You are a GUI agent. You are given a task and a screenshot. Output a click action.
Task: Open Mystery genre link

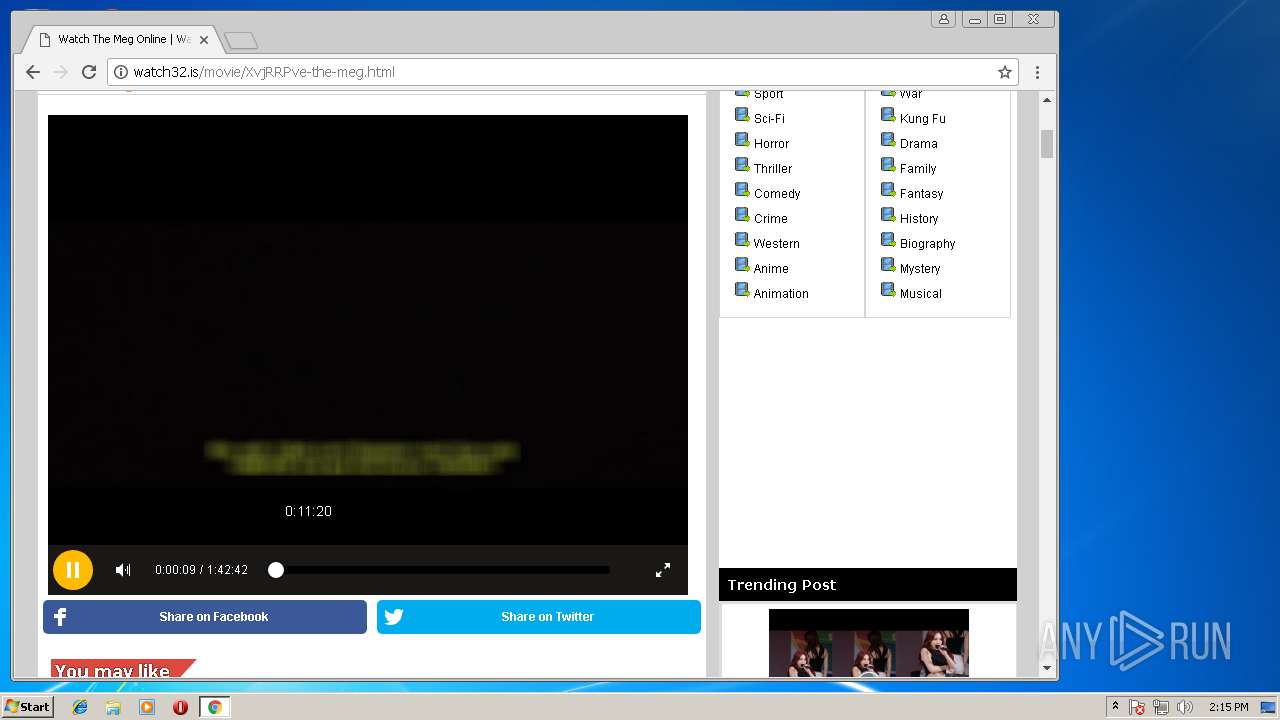(920, 268)
